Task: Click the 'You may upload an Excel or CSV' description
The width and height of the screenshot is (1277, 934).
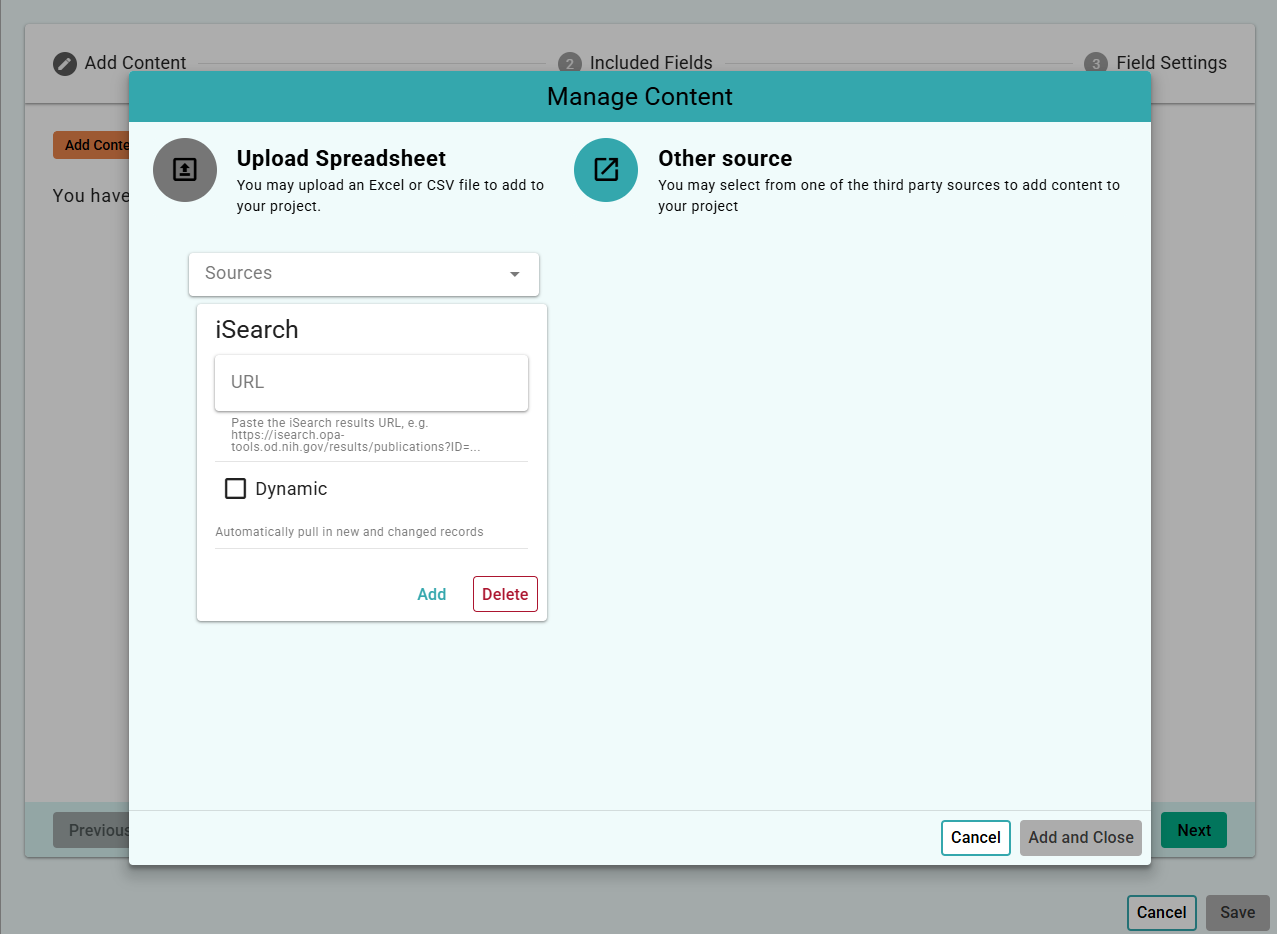Action: 390,196
